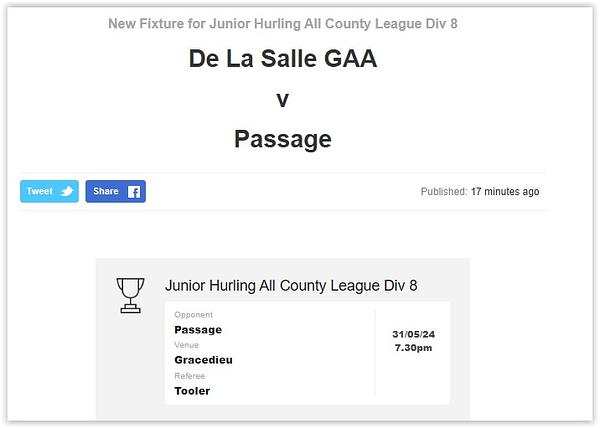Click the referee name Tooler
Viewport: 600px width, 428px height.
click(x=192, y=391)
